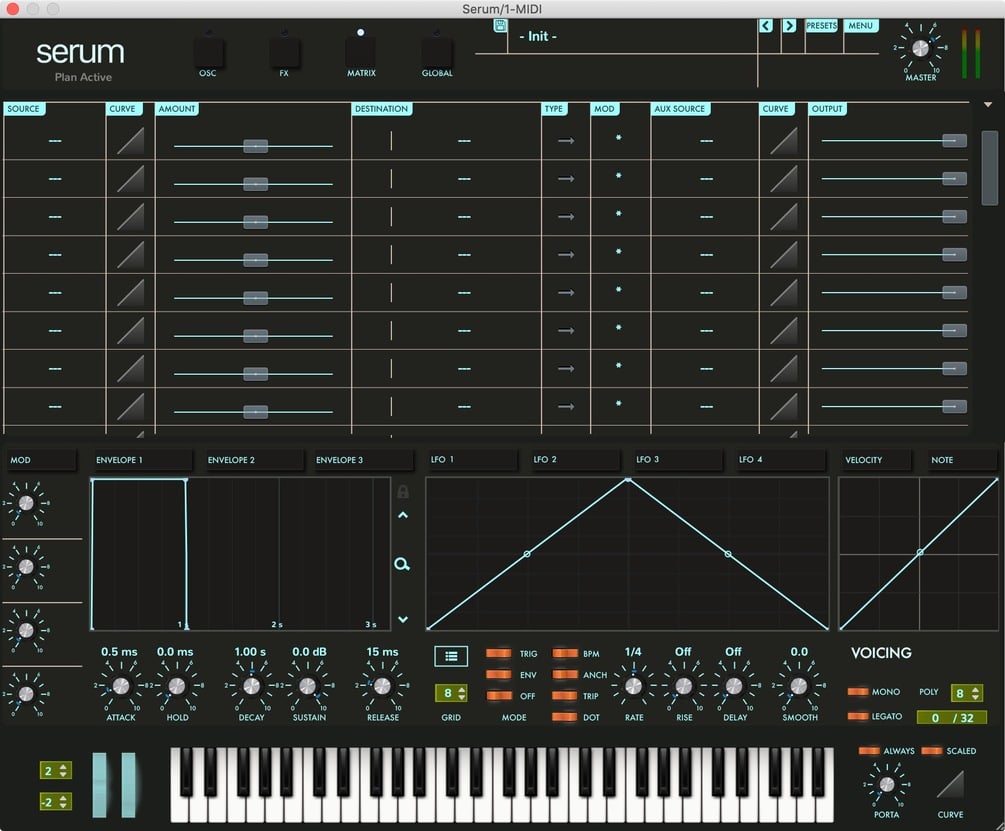Toggle portamento SCALED switch
This screenshot has height=831, width=1005.
click(932, 750)
